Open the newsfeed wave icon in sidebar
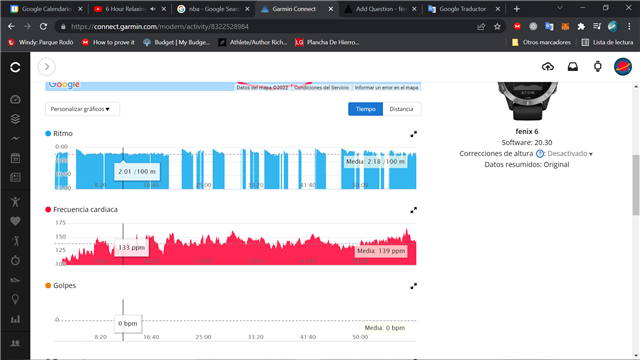Image resolution: width=640 pixels, height=360 pixels. (x=15, y=138)
